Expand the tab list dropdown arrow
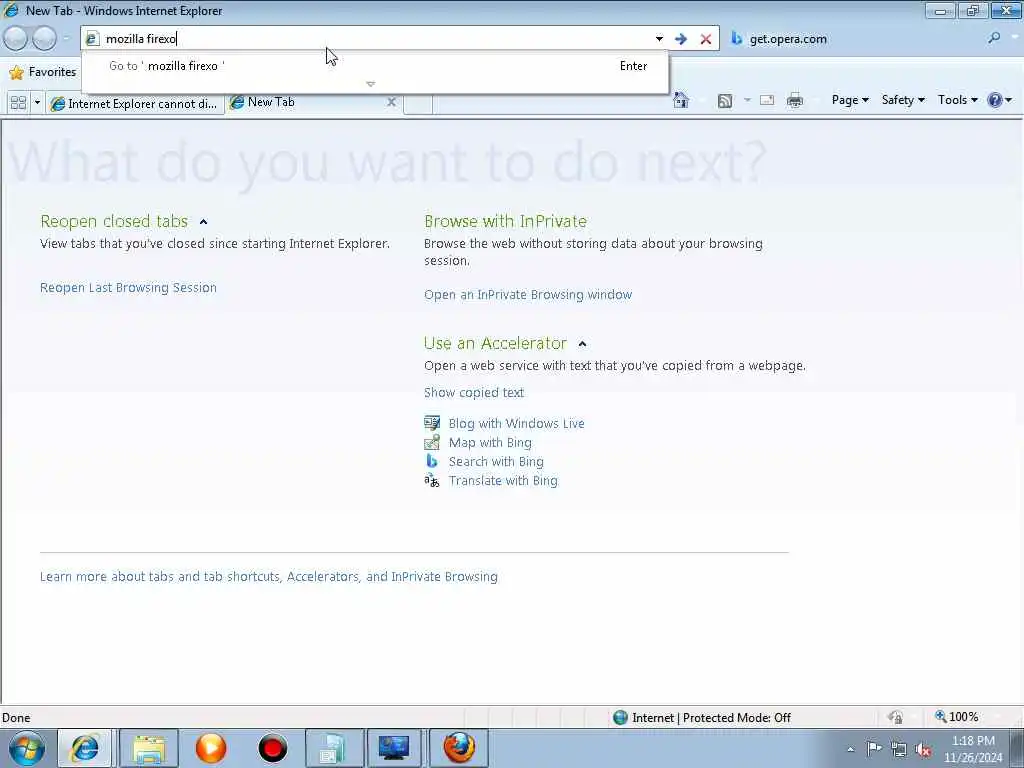The height and width of the screenshot is (768, 1024). click(37, 103)
